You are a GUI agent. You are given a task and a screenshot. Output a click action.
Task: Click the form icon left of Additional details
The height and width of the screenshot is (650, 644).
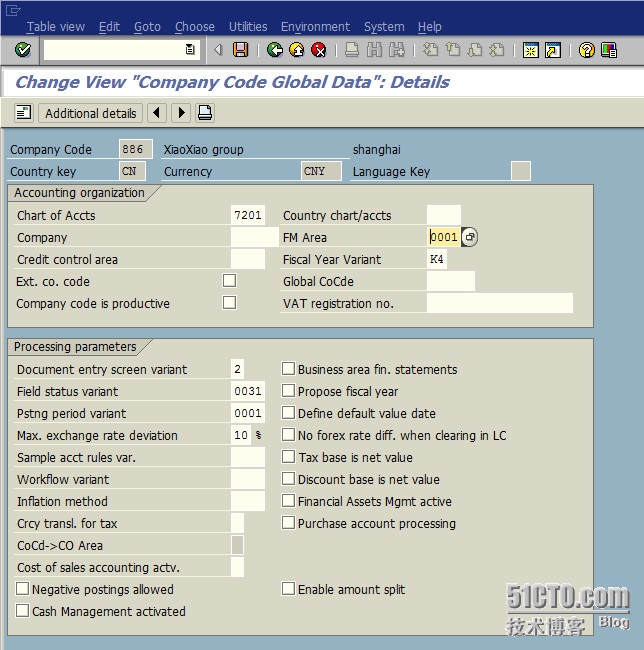(x=24, y=113)
